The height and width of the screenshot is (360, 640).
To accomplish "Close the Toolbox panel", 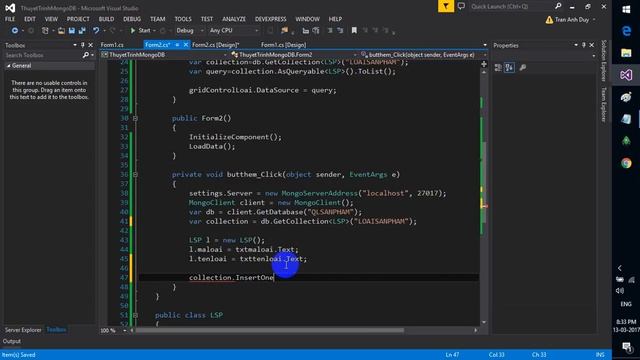I will (91, 45).
